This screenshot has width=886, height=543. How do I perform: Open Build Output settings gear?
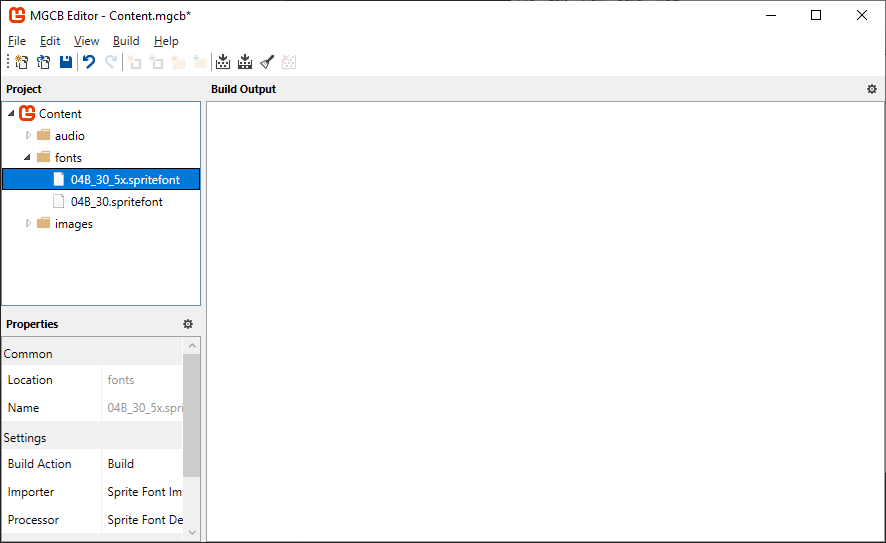[x=872, y=89]
